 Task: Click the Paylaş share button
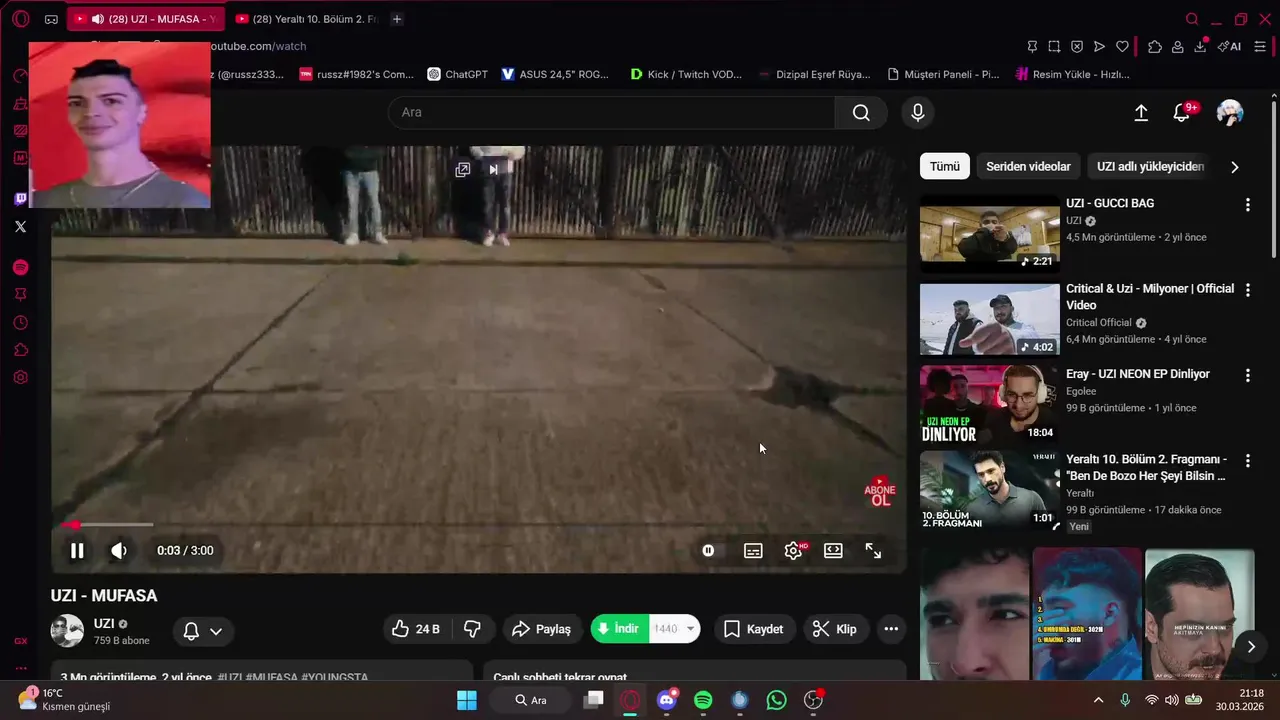542,629
